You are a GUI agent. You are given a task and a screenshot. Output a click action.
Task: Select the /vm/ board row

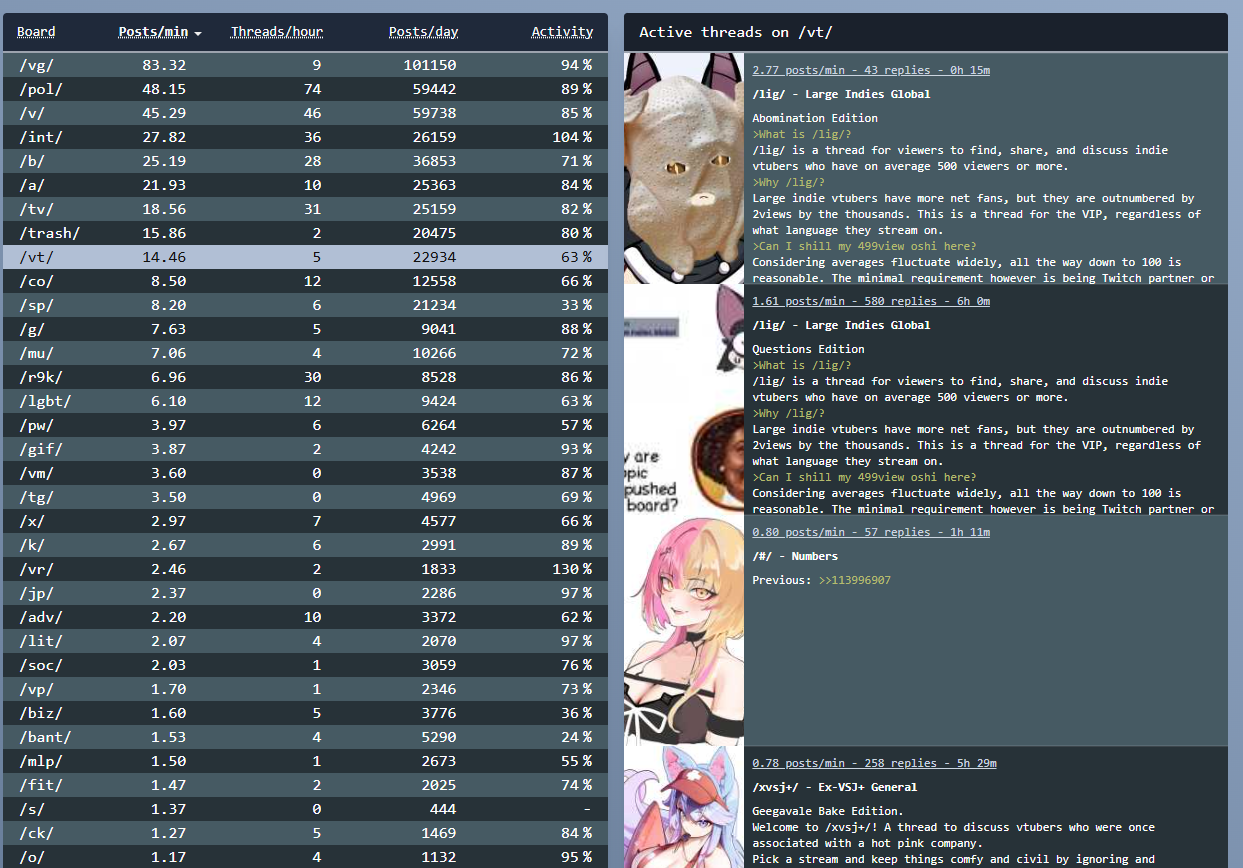(x=305, y=473)
